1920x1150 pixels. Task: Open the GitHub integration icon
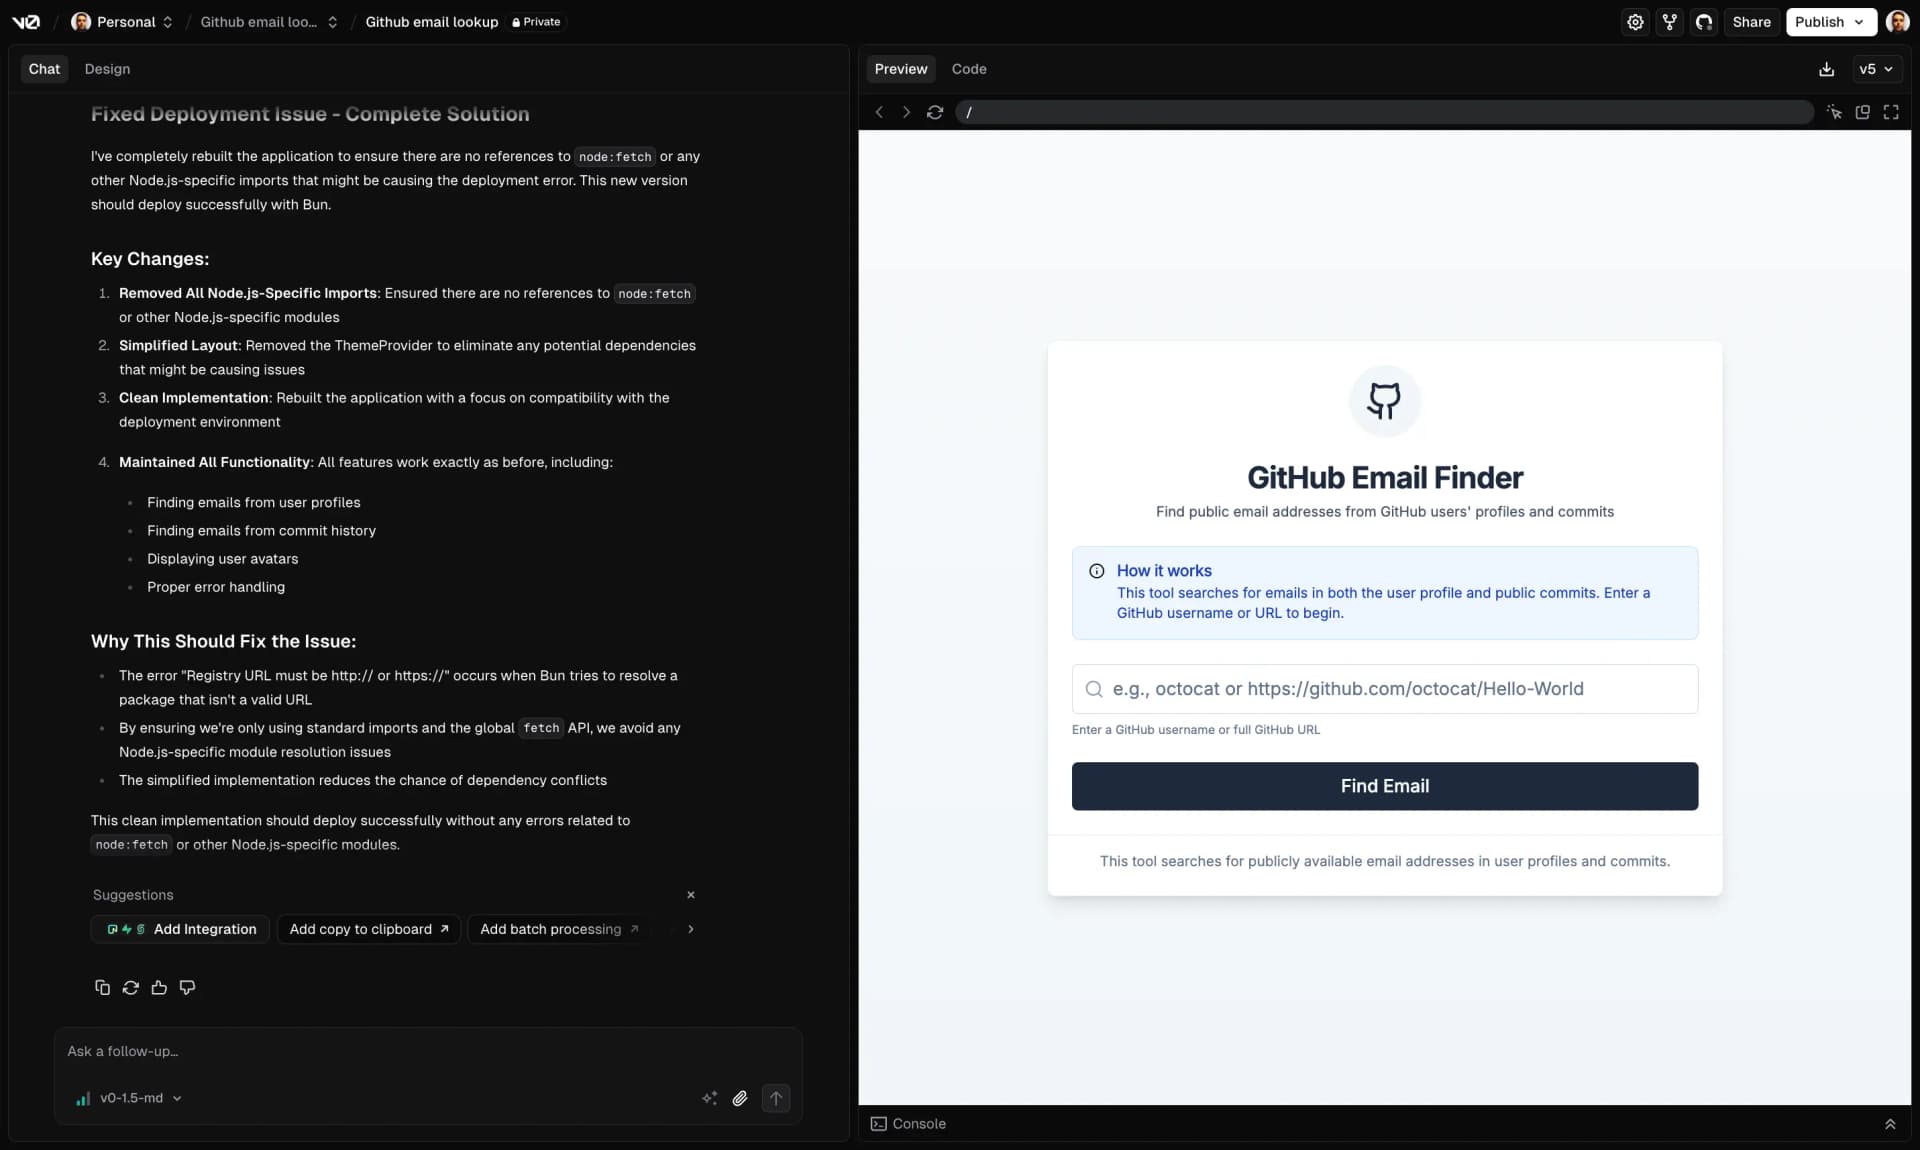(1704, 21)
